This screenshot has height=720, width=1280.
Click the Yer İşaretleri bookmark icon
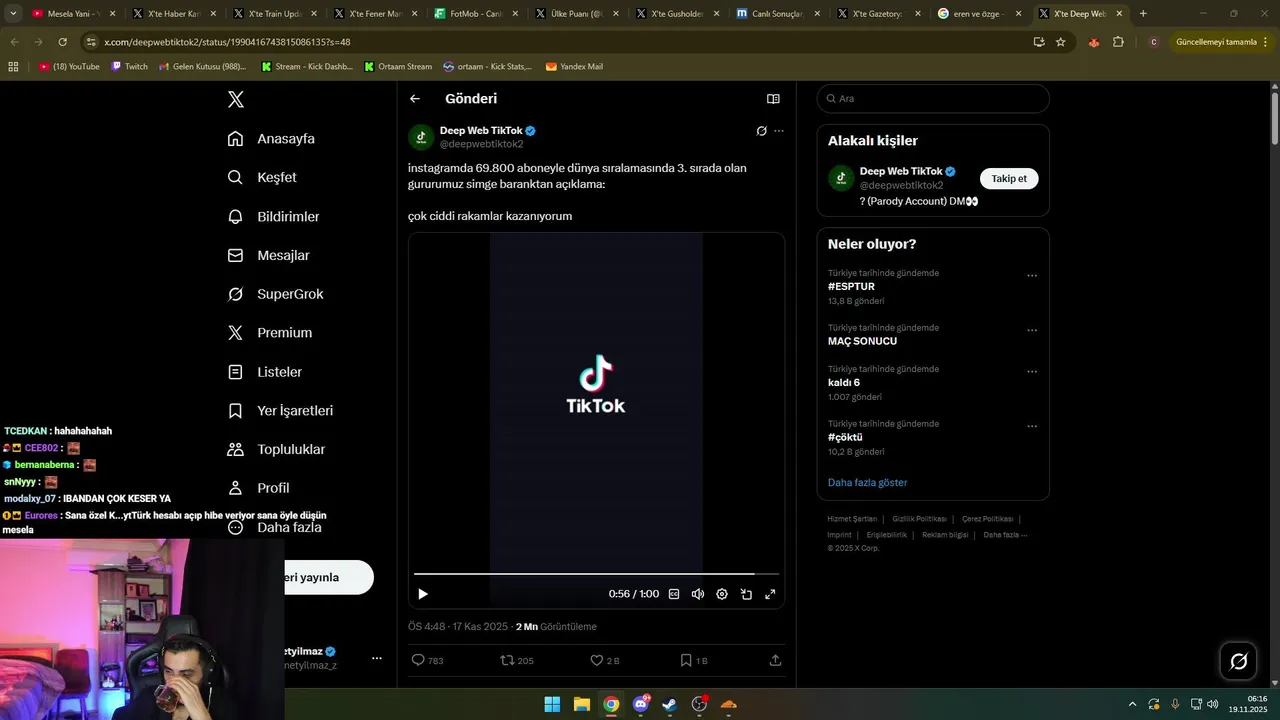(x=236, y=410)
